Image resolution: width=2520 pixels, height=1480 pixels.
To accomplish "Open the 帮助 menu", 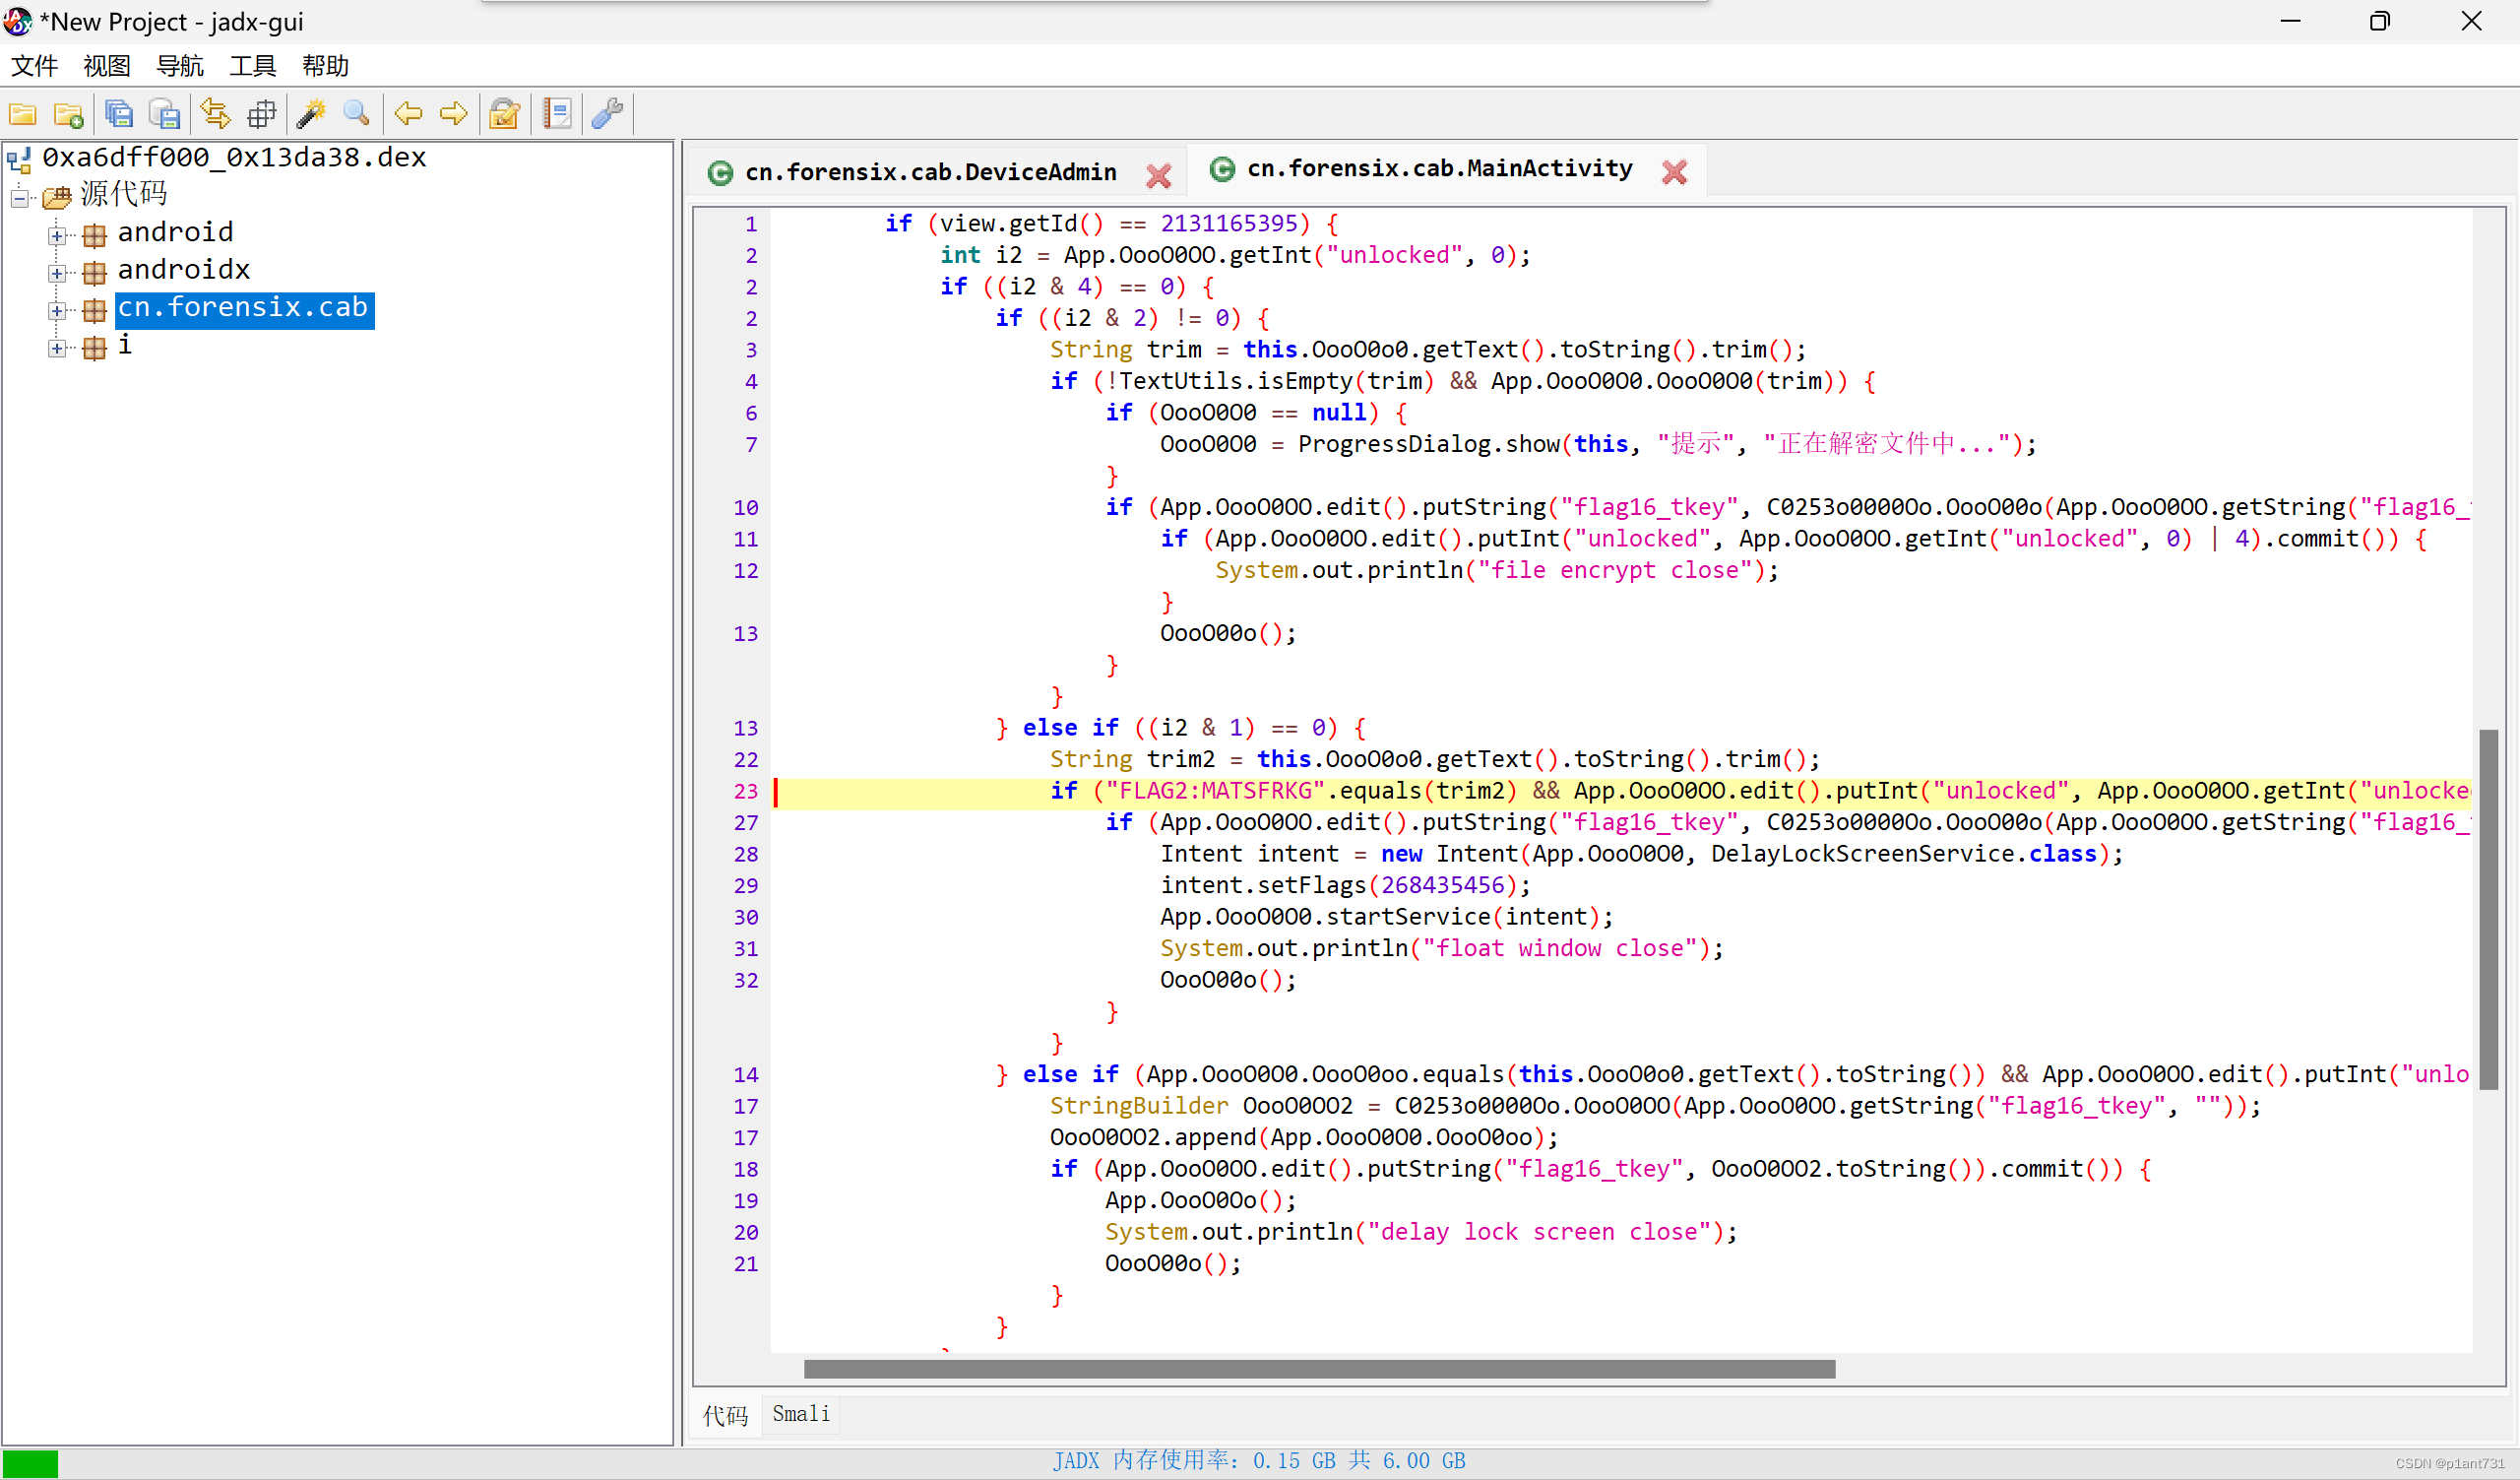I will coord(326,66).
